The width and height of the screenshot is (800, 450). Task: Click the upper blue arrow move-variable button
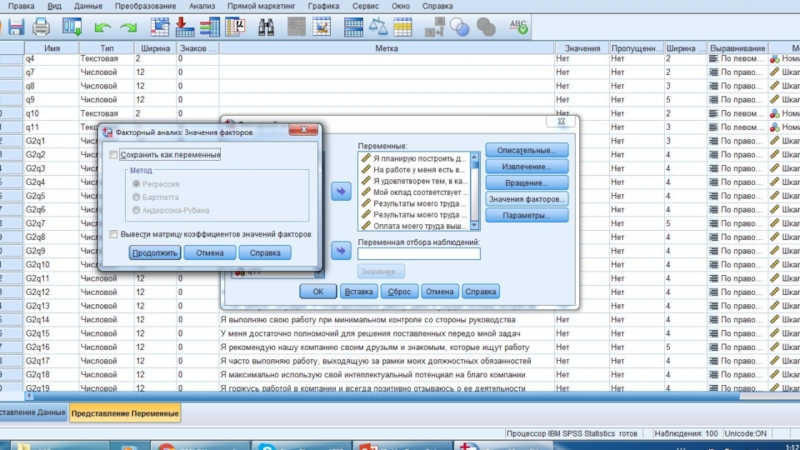click(340, 192)
